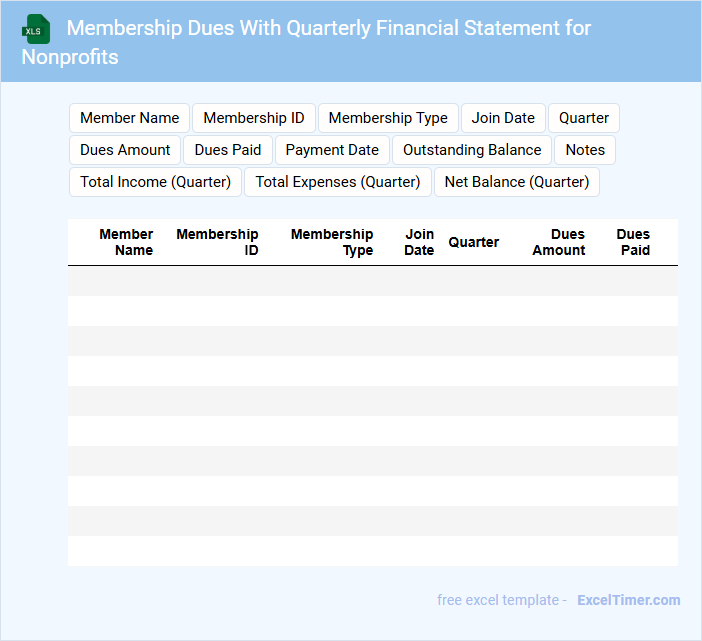Click the Membership Type column header

(332, 242)
